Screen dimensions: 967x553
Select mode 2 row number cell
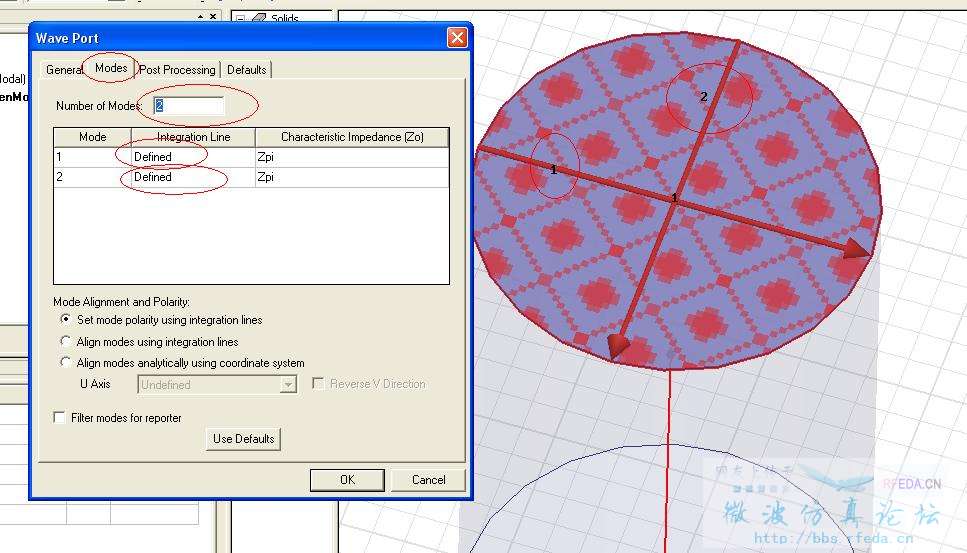coord(93,177)
